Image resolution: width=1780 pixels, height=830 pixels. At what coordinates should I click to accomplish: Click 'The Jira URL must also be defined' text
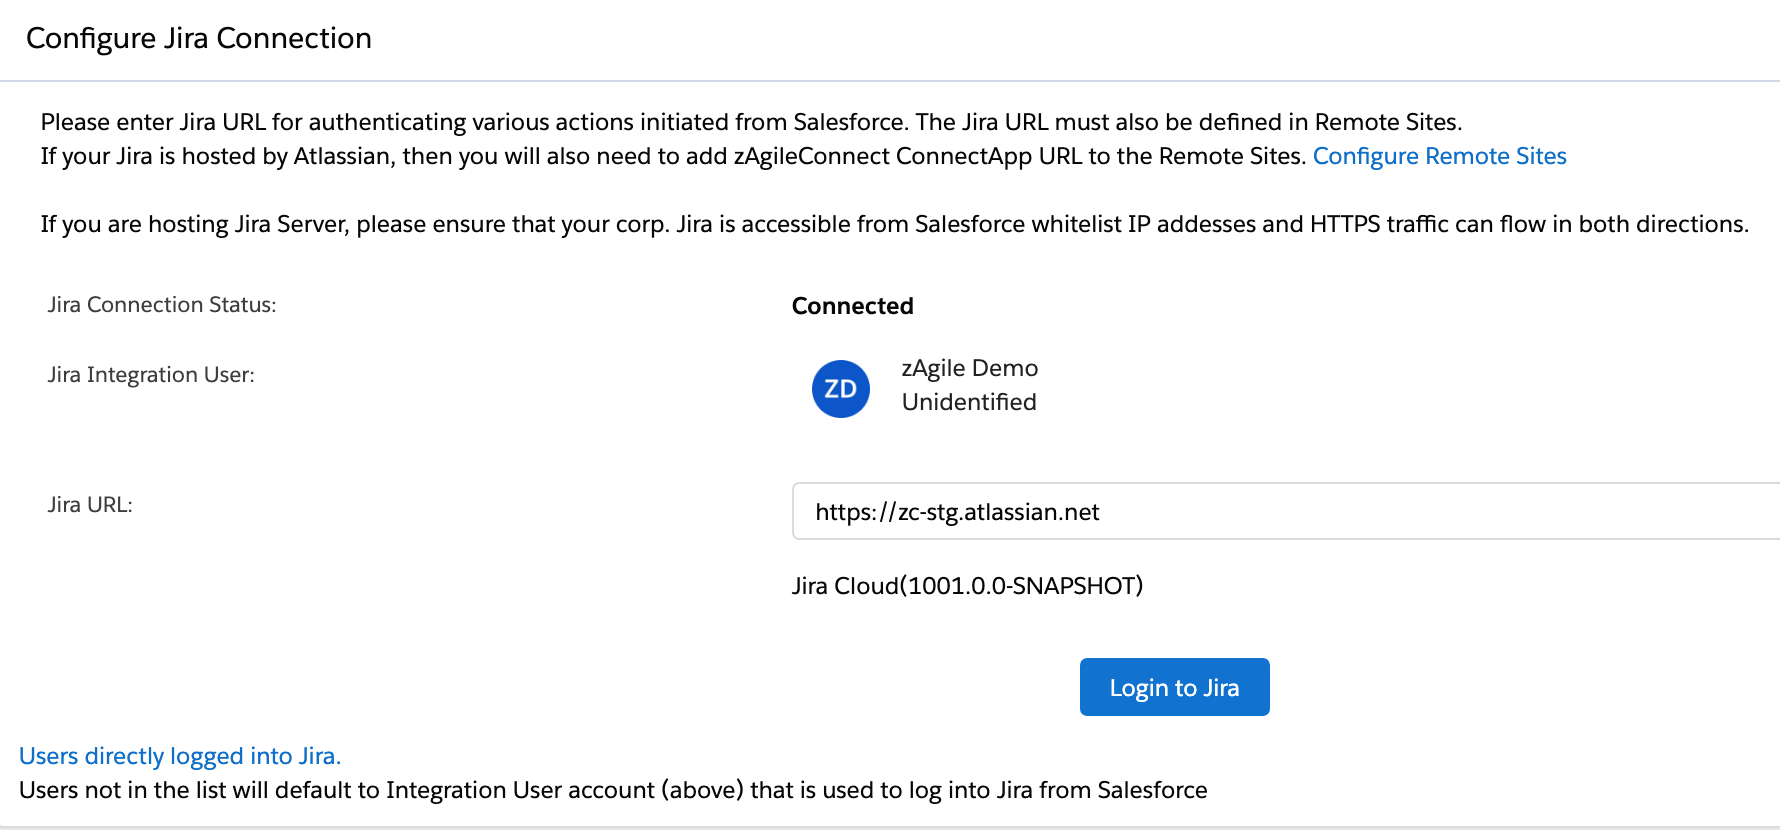click(x=1097, y=122)
